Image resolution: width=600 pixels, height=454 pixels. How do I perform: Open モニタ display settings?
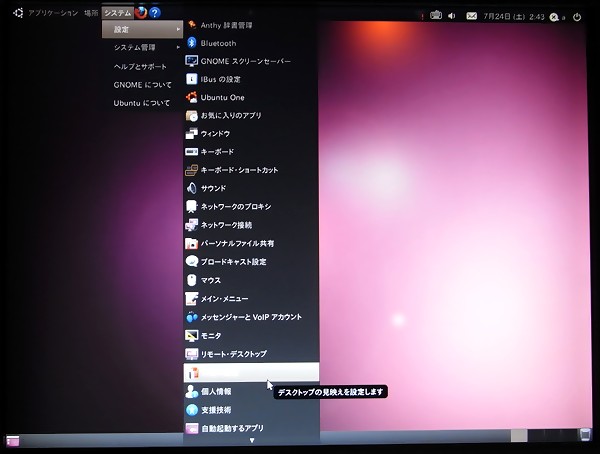251,336
